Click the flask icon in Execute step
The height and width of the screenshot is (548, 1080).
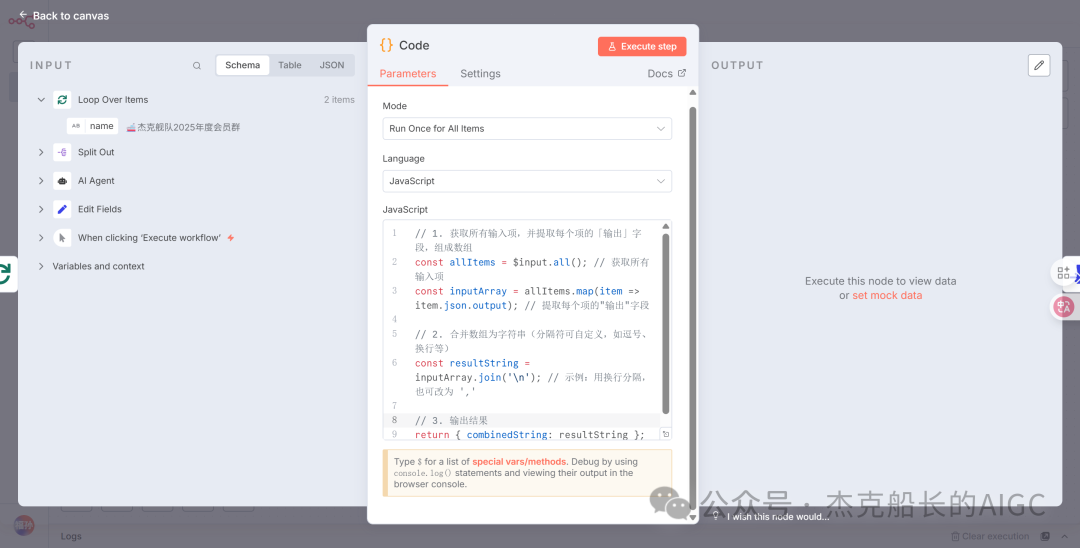click(611, 46)
